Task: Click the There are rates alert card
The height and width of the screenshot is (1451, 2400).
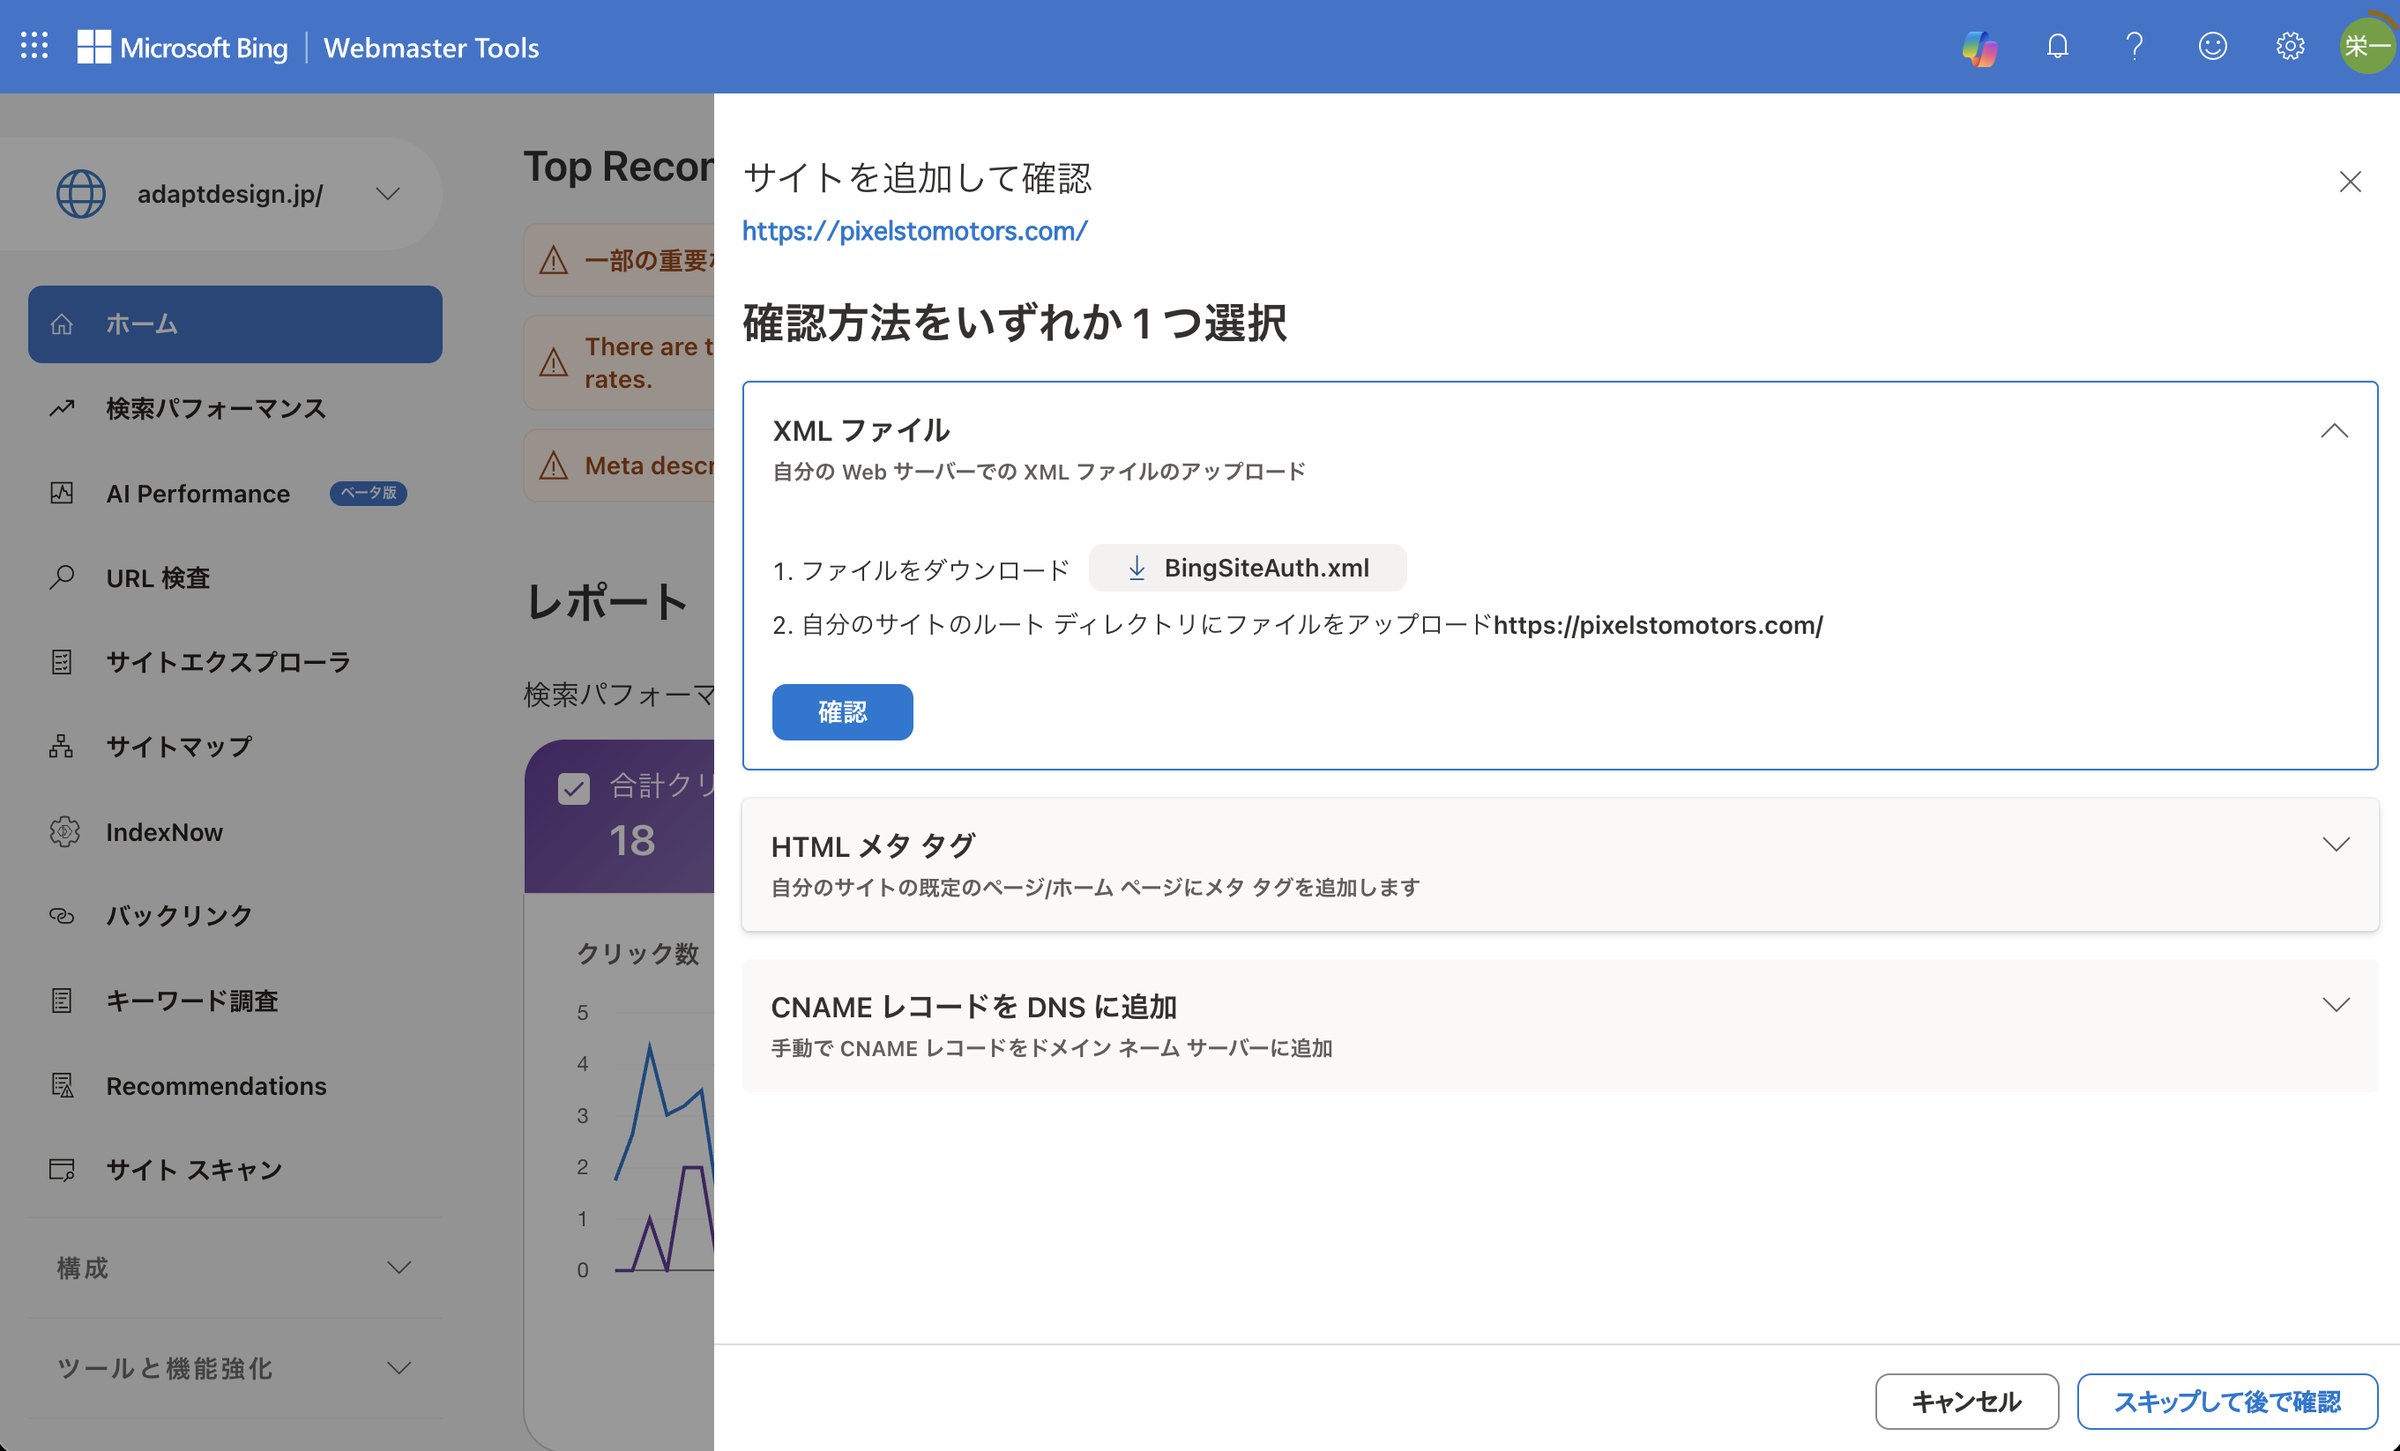Action: click(619, 363)
